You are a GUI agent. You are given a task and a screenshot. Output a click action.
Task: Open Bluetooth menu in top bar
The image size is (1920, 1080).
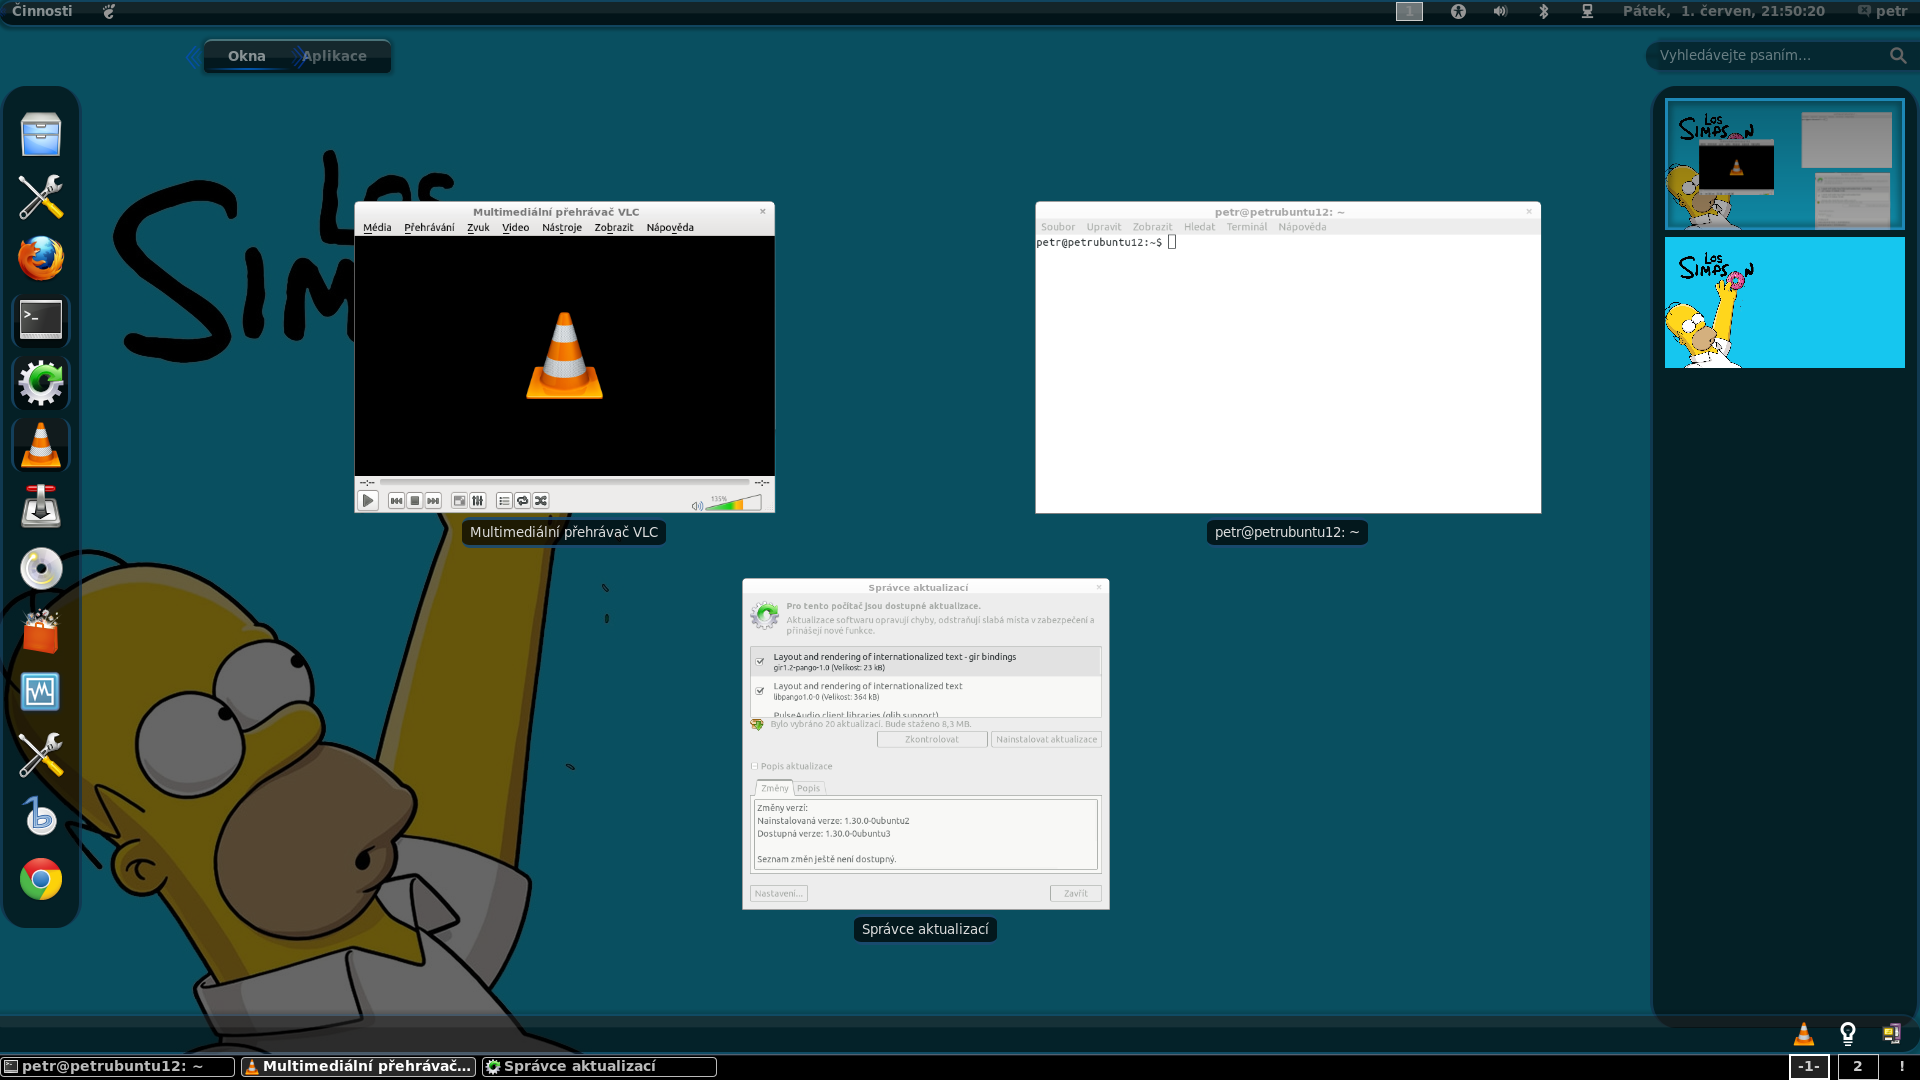click(x=1543, y=11)
